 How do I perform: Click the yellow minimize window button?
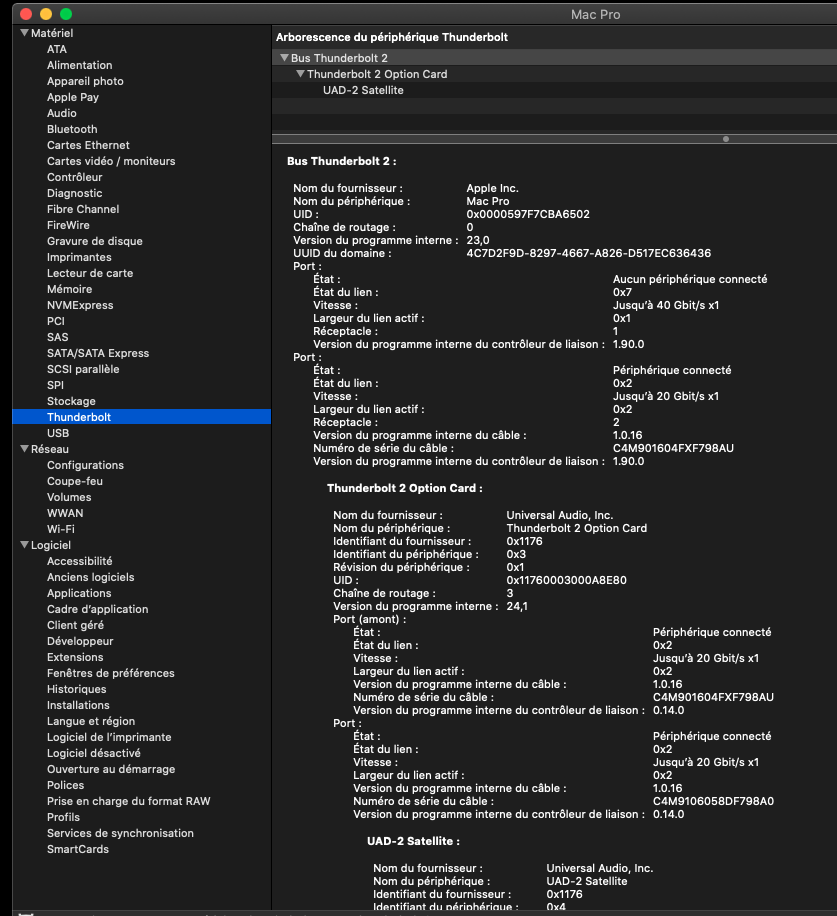coord(46,15)
